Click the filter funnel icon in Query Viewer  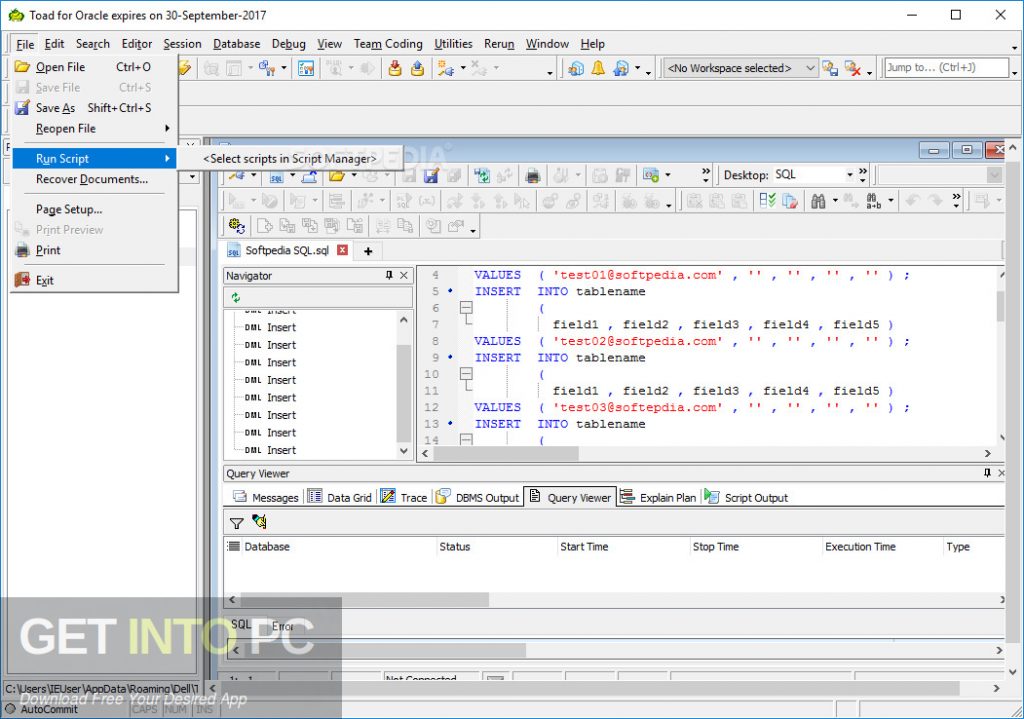[x=236, y=522]
